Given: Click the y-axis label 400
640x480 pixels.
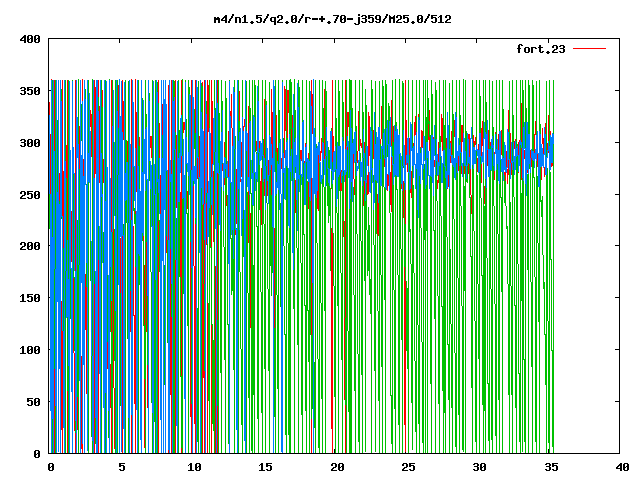Looking at the screenshot, I should (x=30, y=39).
